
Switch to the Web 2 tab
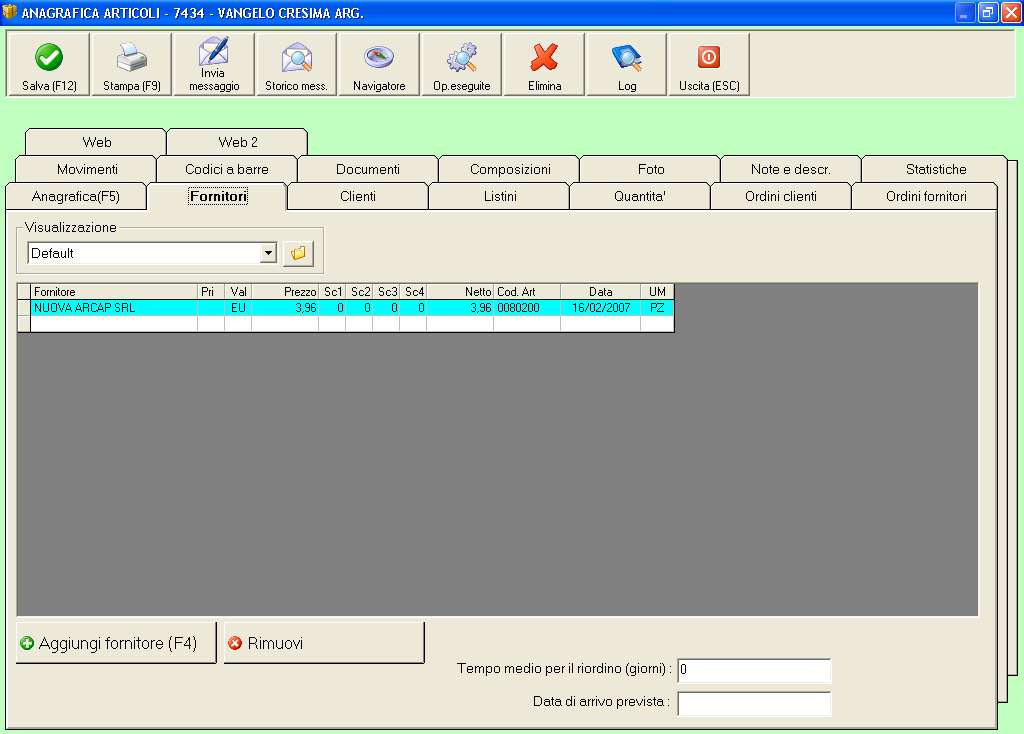(238, 142)
